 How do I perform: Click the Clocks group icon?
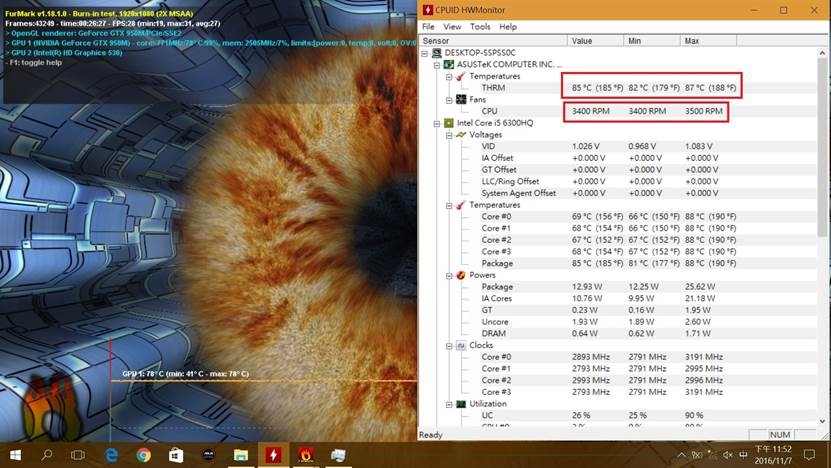point(461,346)
